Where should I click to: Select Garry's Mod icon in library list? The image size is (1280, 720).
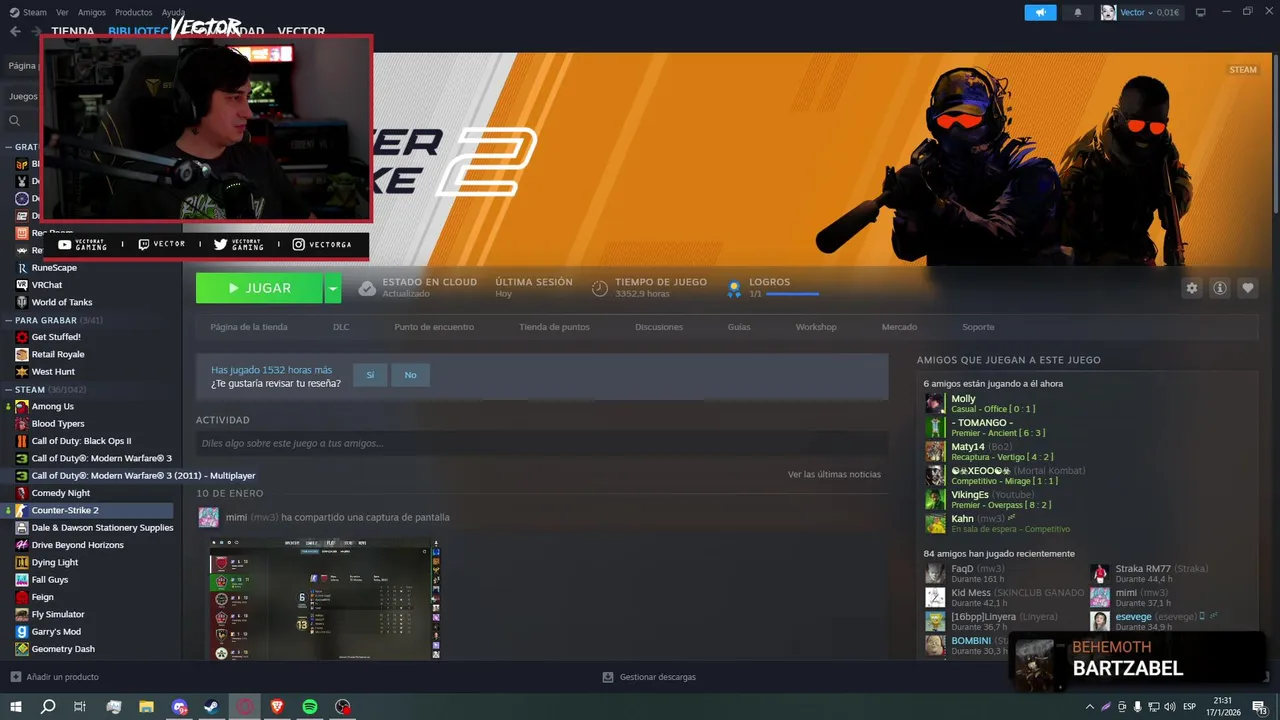click(22, 632)
